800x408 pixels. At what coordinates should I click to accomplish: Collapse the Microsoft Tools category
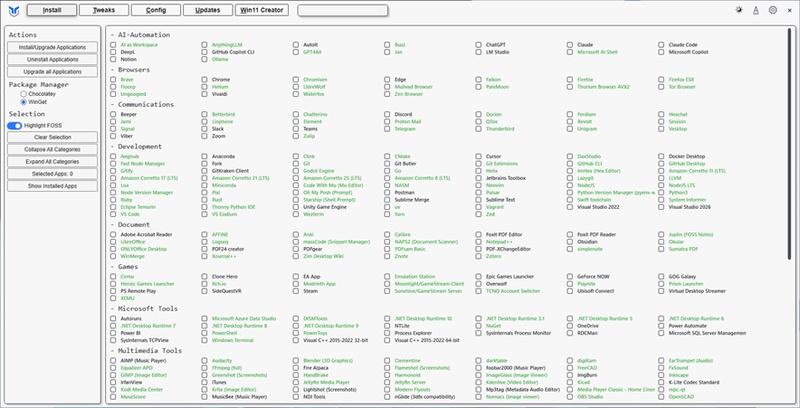pyautogui.click(x=144, y=309)
